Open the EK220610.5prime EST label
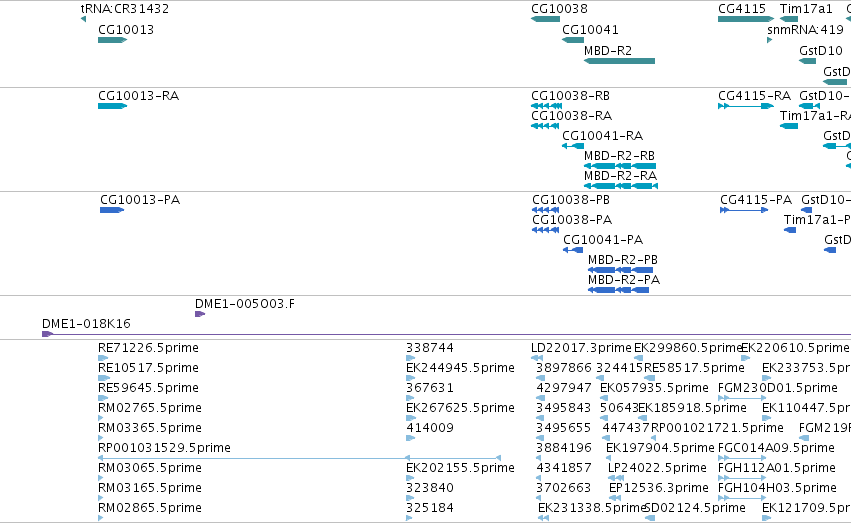851x523 pixels. click(795, 348)
